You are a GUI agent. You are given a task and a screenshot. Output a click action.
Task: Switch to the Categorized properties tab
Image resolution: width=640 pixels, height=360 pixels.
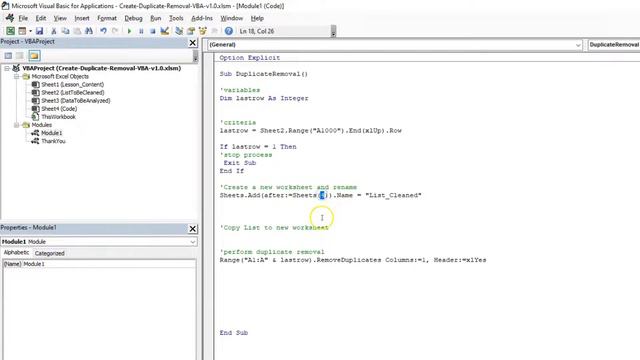pyautogui.click(x=50, y=253)
